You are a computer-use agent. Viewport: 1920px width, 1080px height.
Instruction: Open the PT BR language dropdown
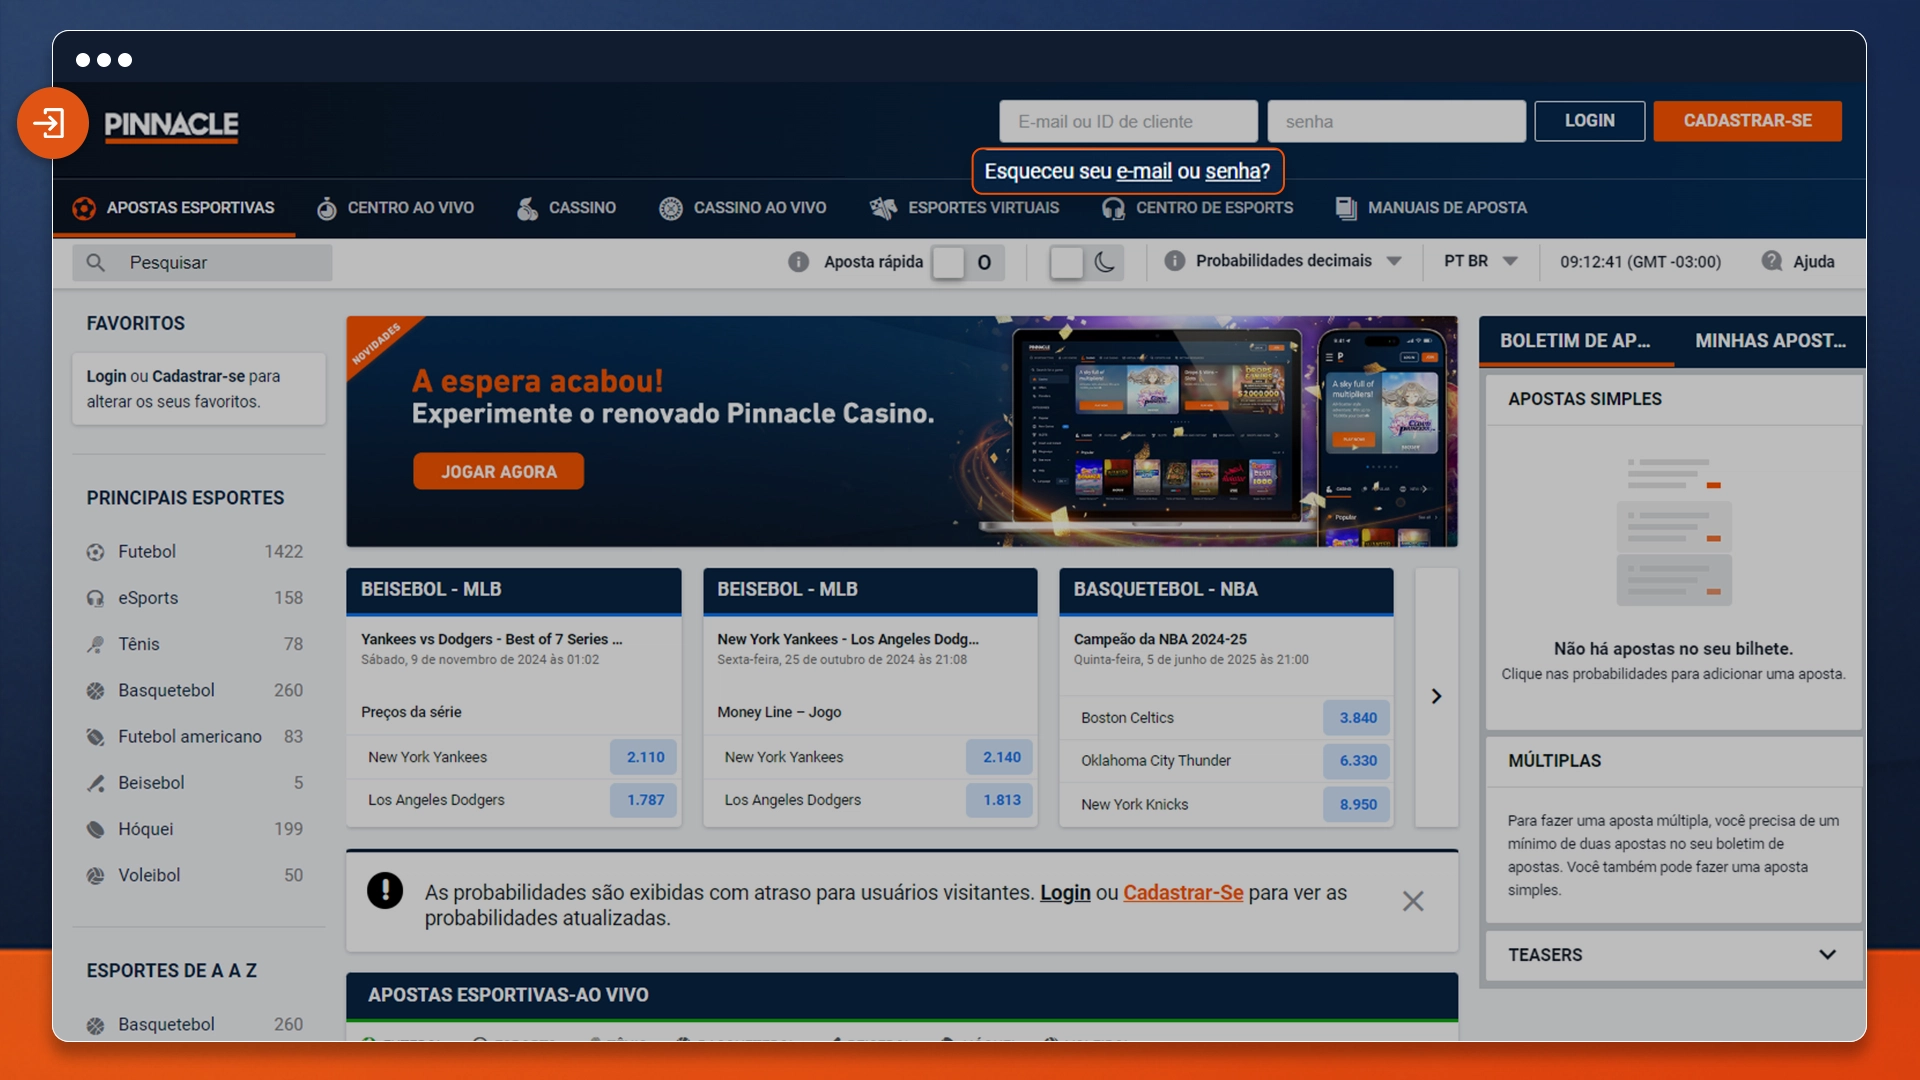1480,261
